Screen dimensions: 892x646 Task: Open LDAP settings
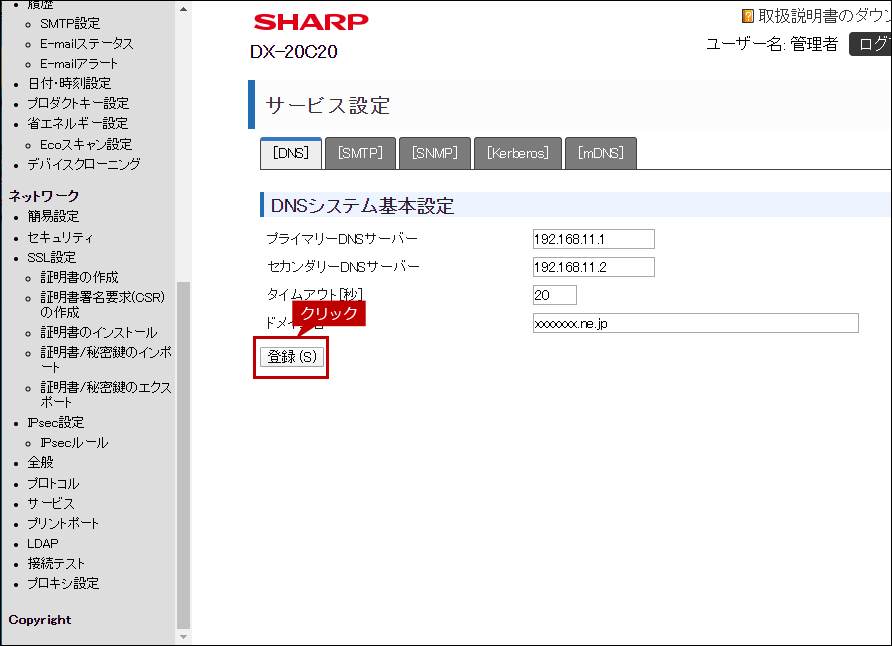[43, 543]
